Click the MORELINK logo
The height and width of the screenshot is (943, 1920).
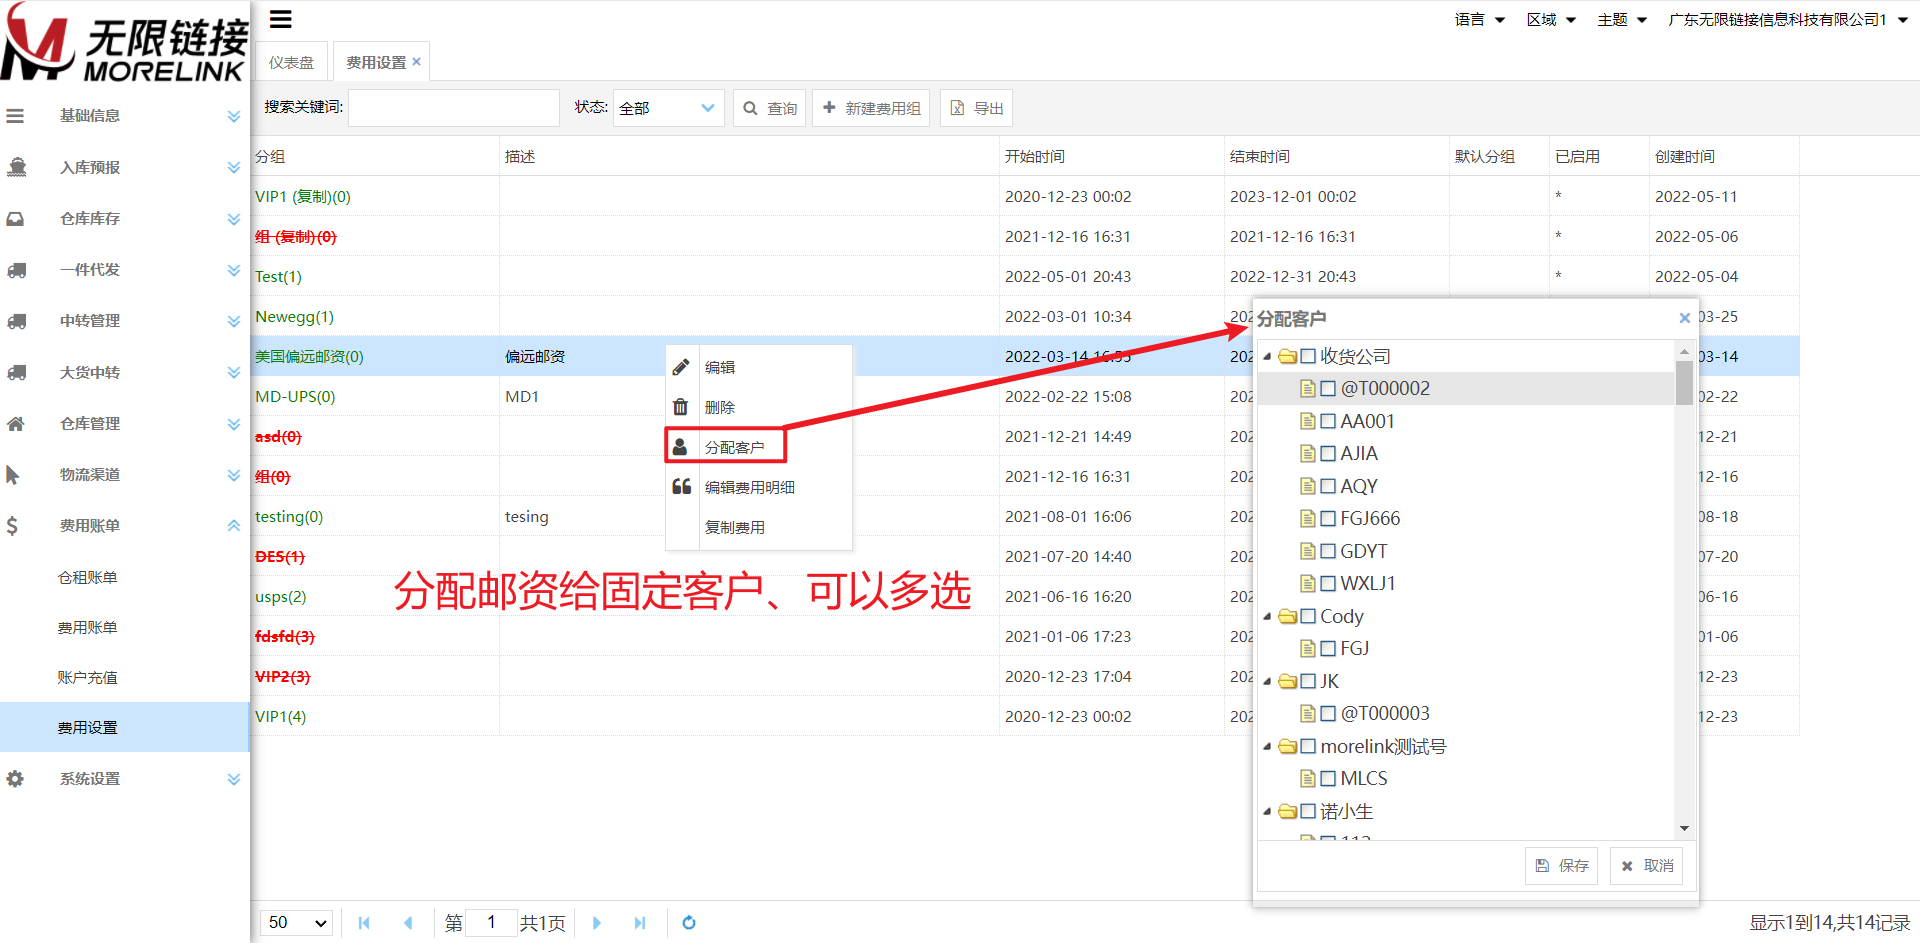point(124,42)
